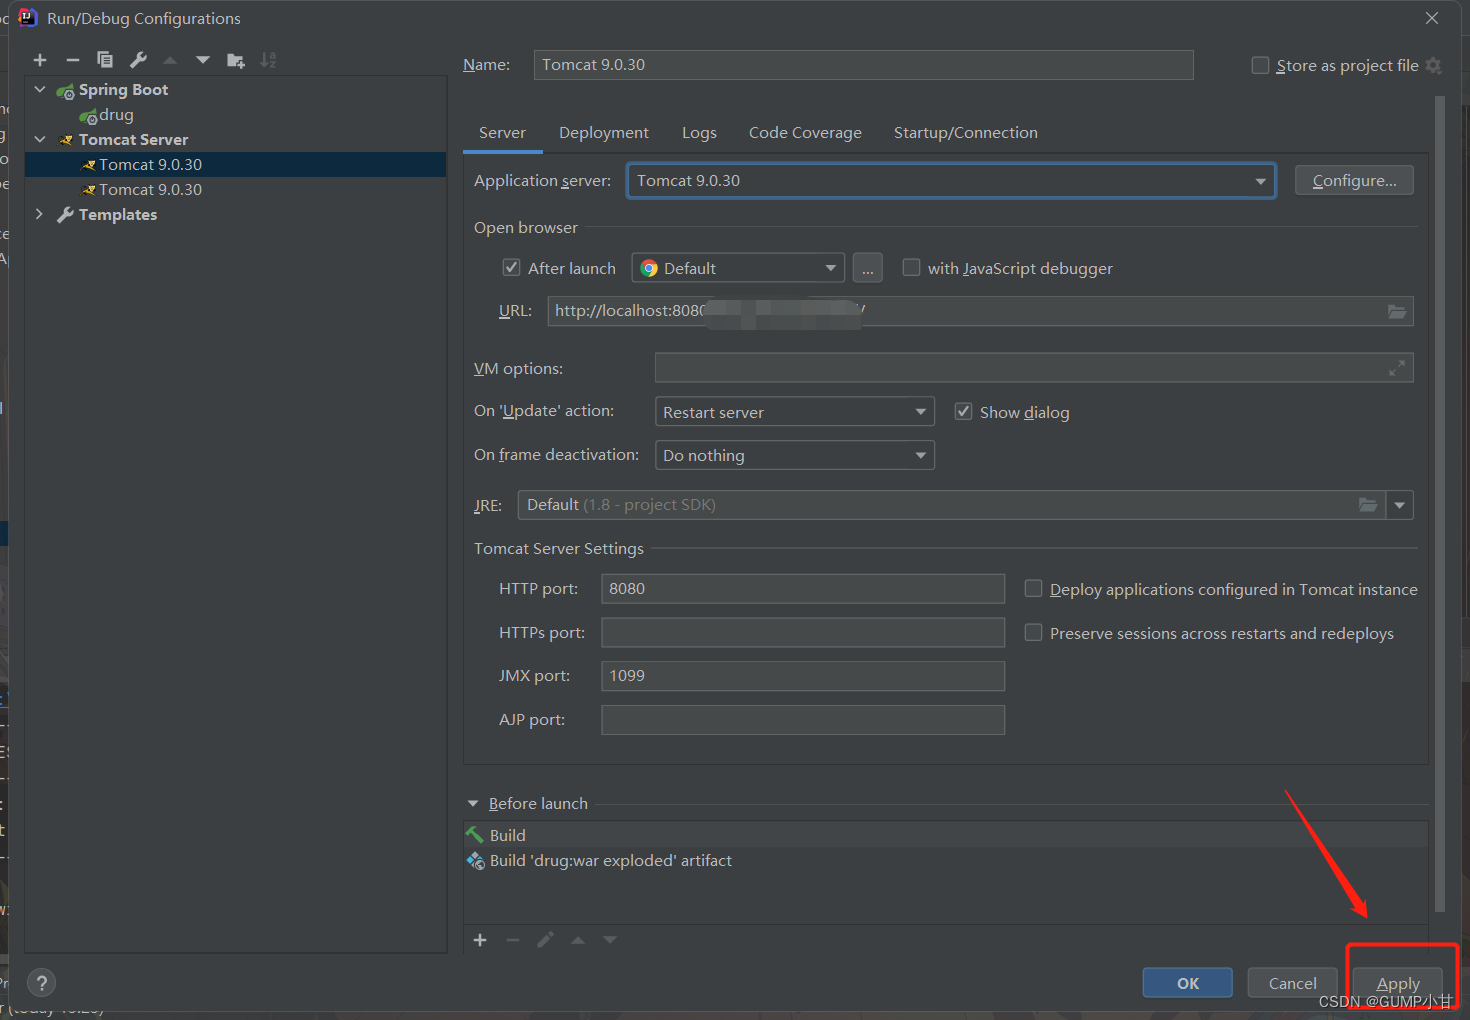Enable with JavaScript debugger
The width and height of the screenshot is (1470, 1020).
click(911, 267)
